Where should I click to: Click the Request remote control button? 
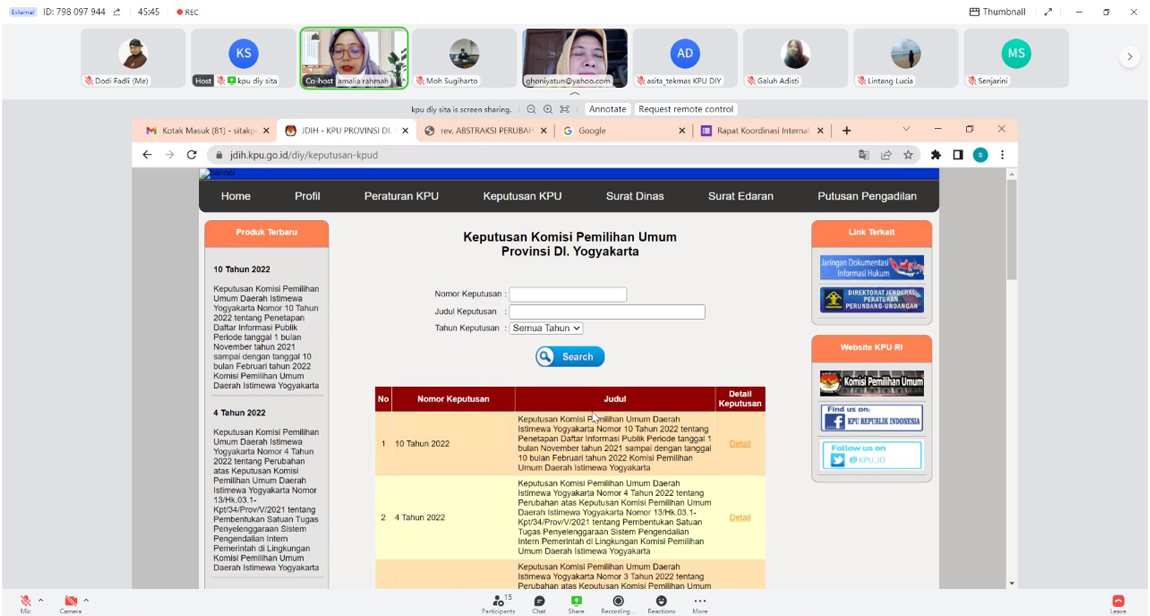coord(686,109)
